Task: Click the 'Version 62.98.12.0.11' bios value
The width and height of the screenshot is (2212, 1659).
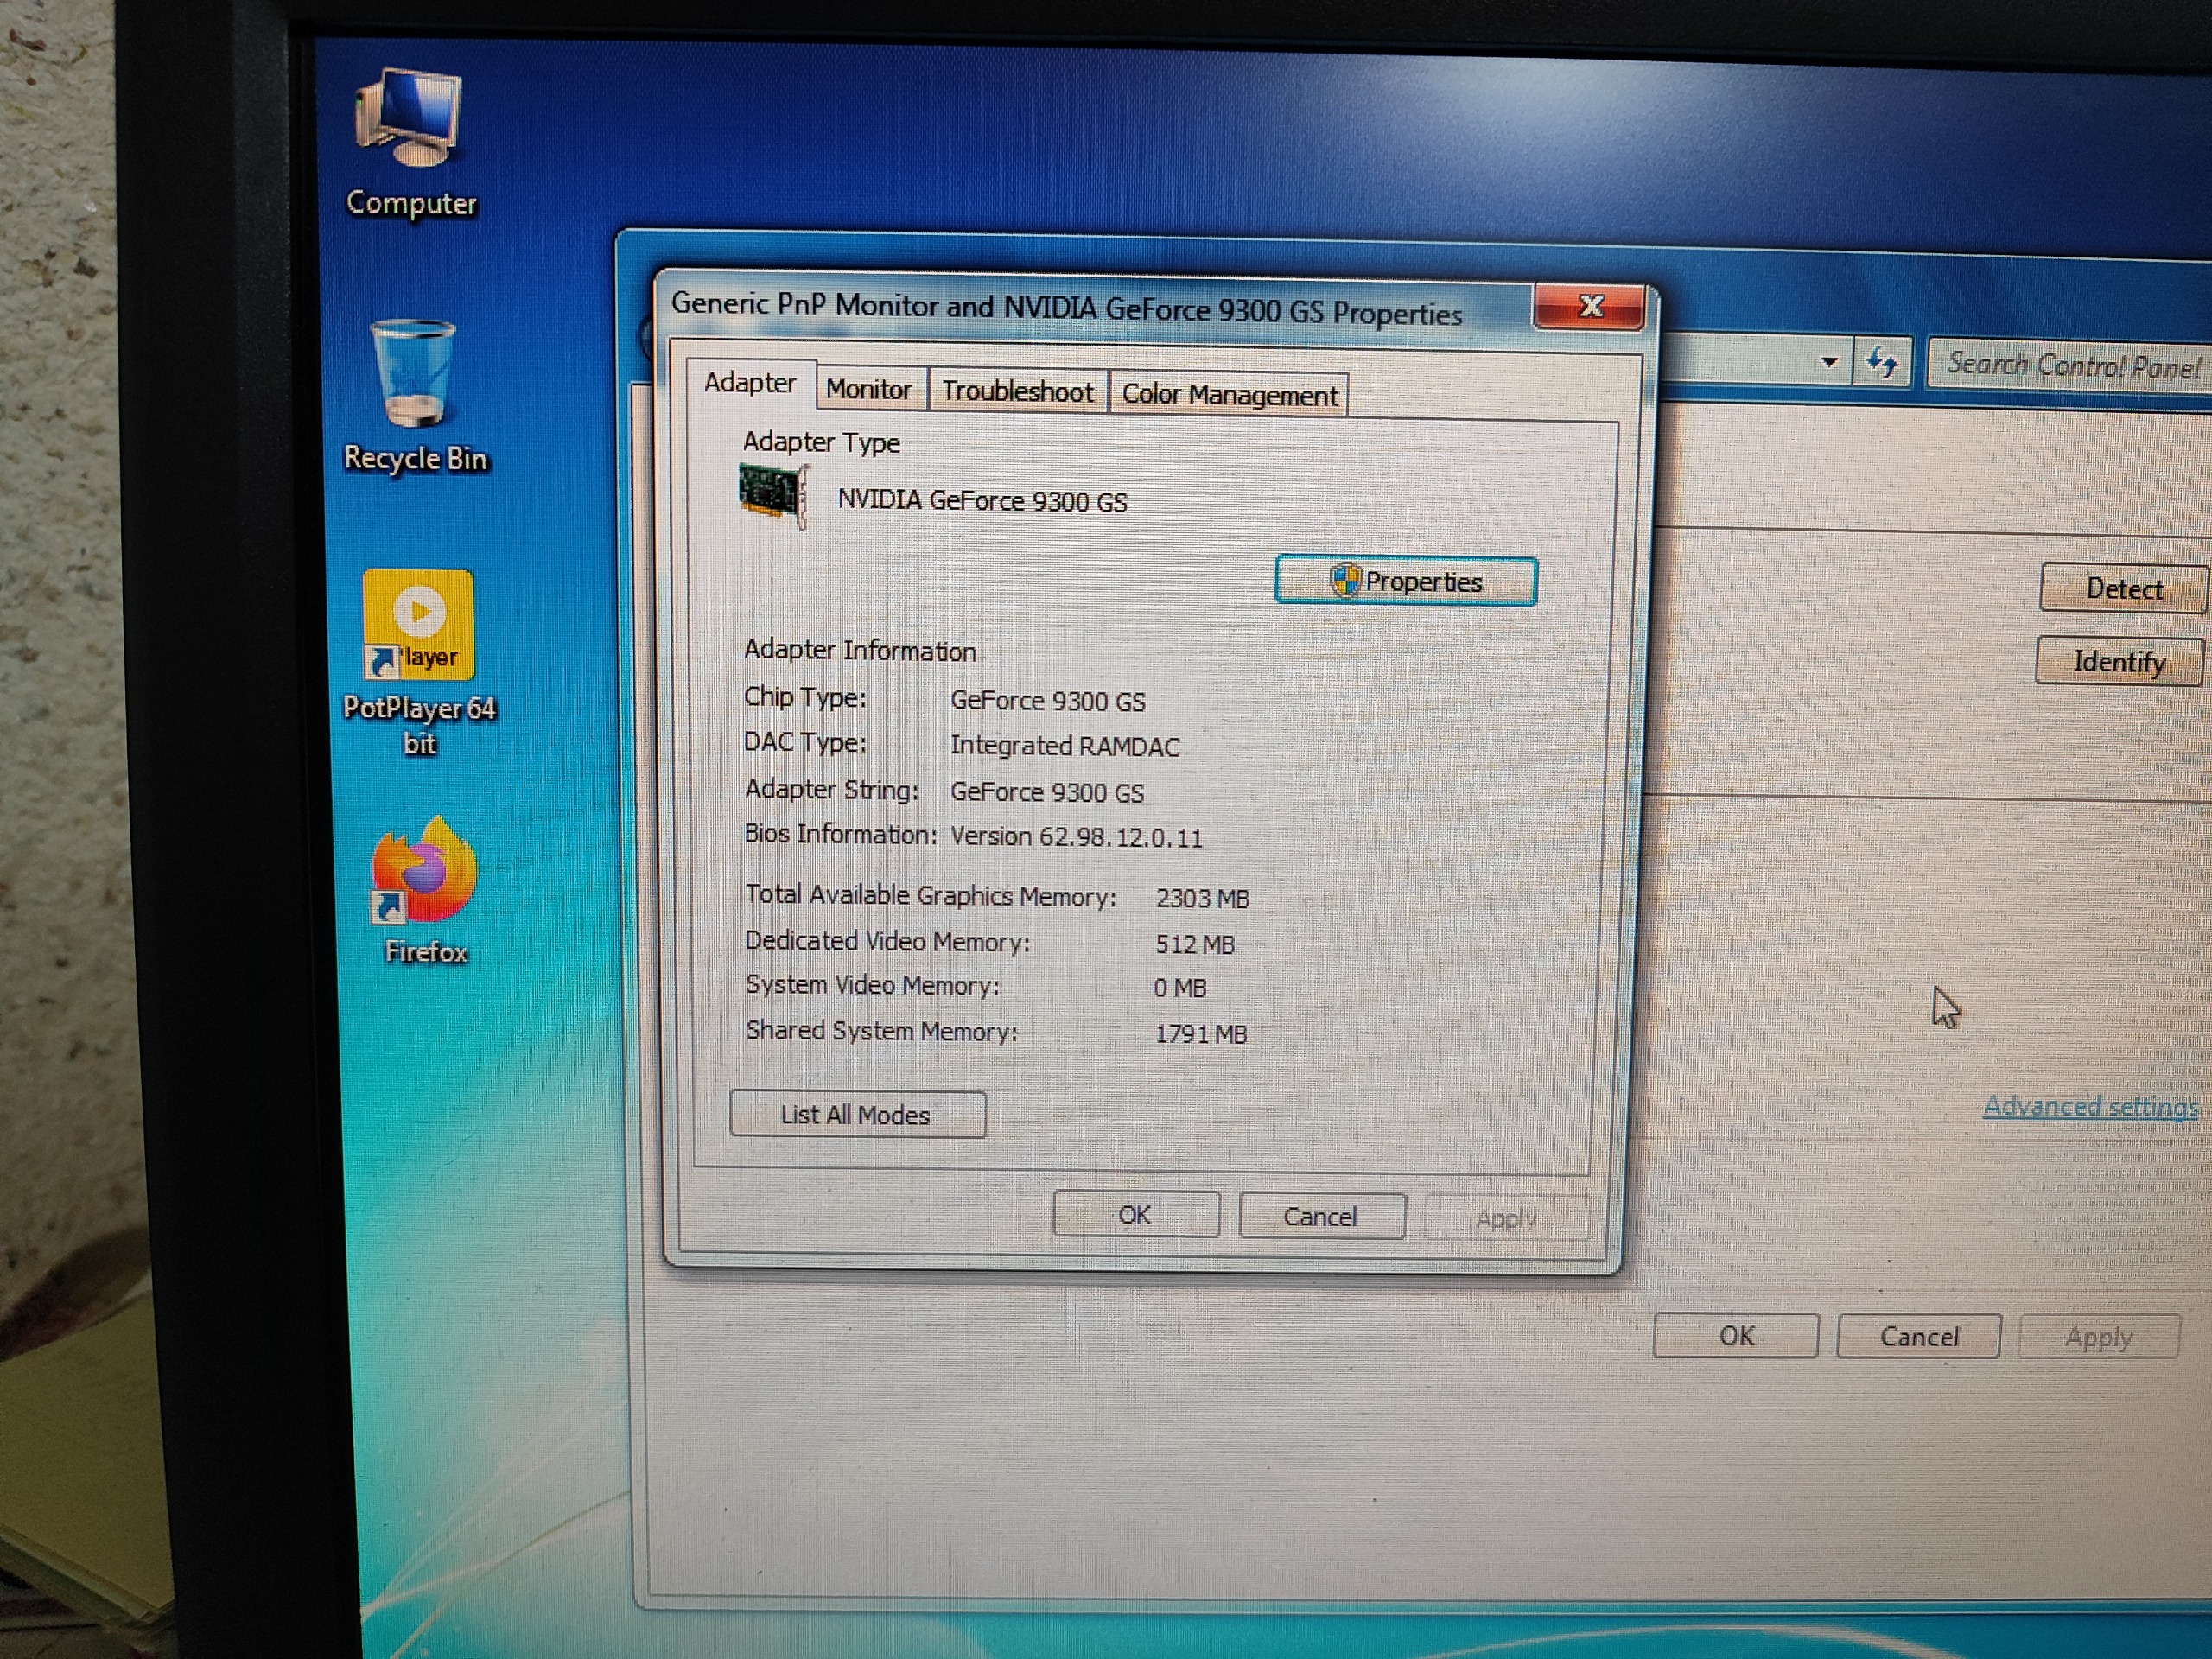Action: [1076, 837]
